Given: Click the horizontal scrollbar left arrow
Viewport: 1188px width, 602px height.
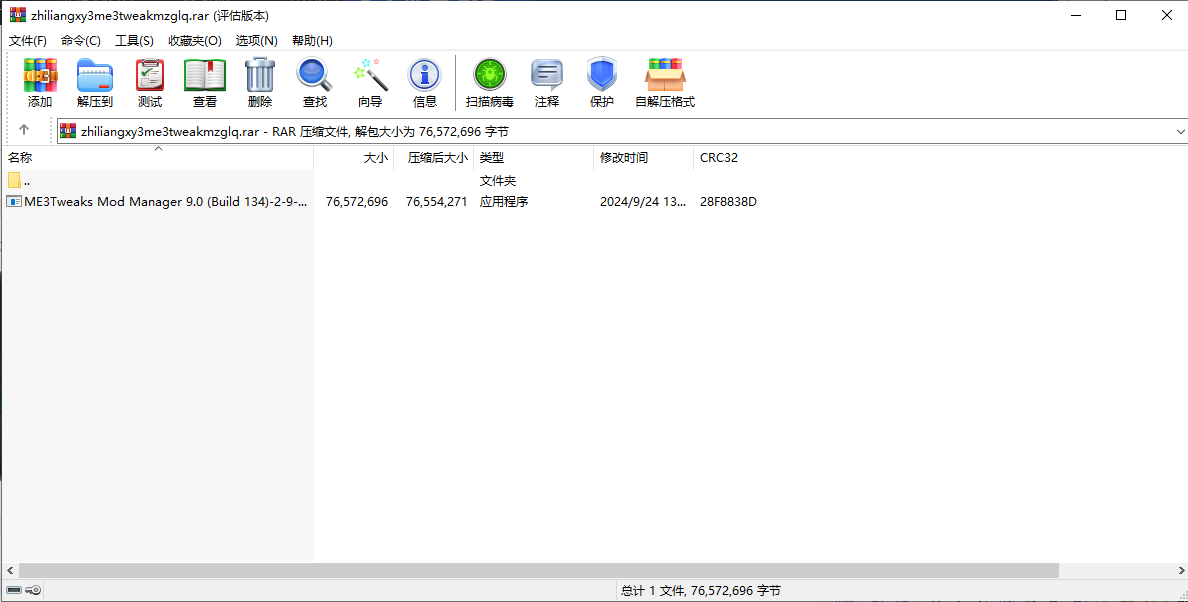Looking at the screenshot, I should click(x=10, y=570).
